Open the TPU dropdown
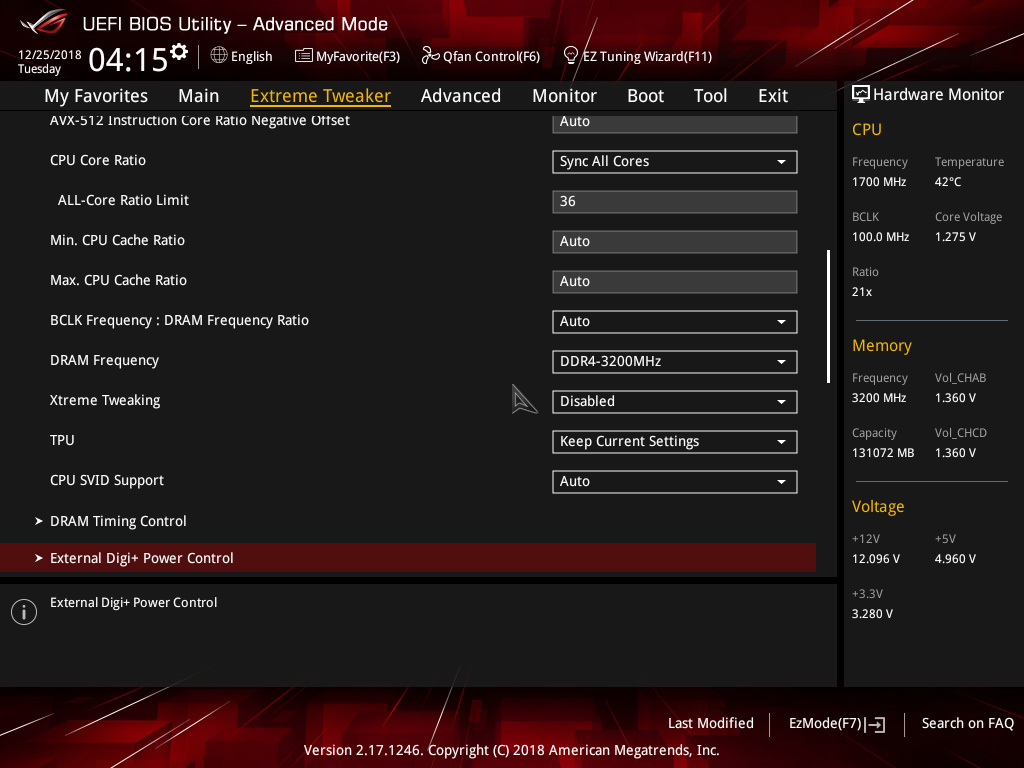 [674, 442]
